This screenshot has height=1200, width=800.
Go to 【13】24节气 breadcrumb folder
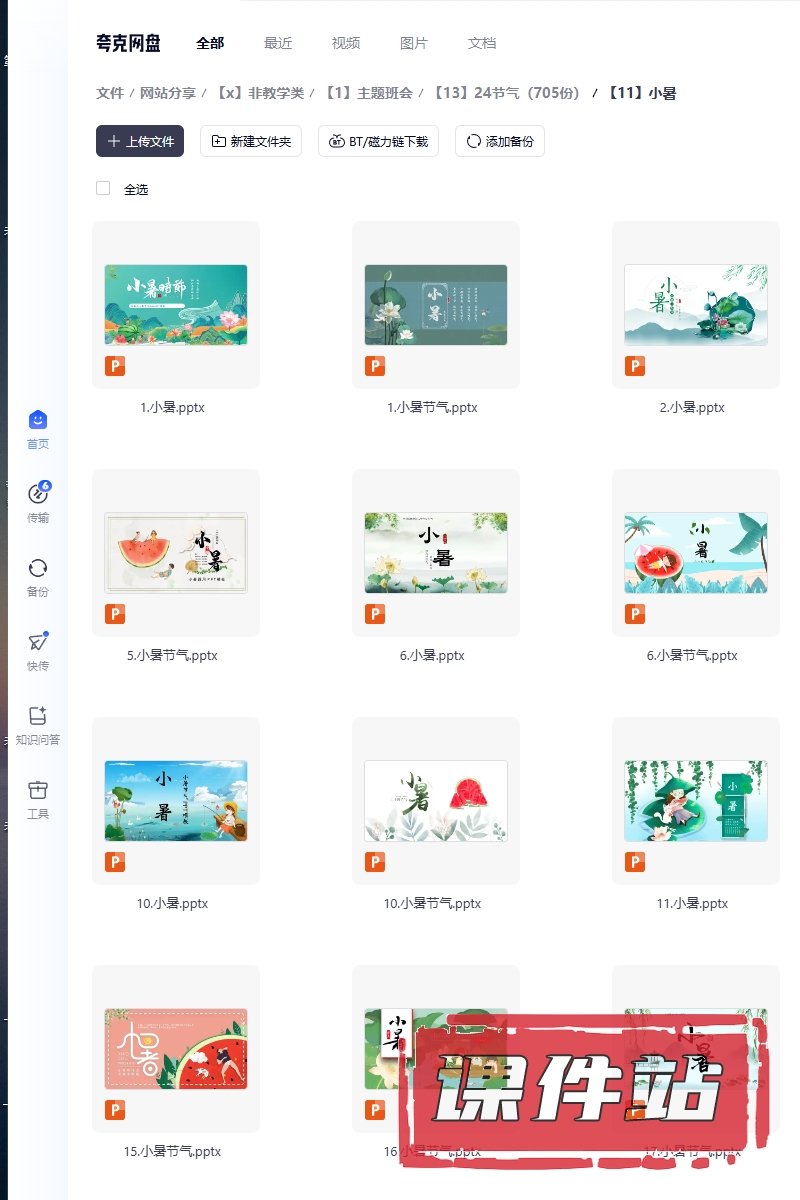(505, 93)
